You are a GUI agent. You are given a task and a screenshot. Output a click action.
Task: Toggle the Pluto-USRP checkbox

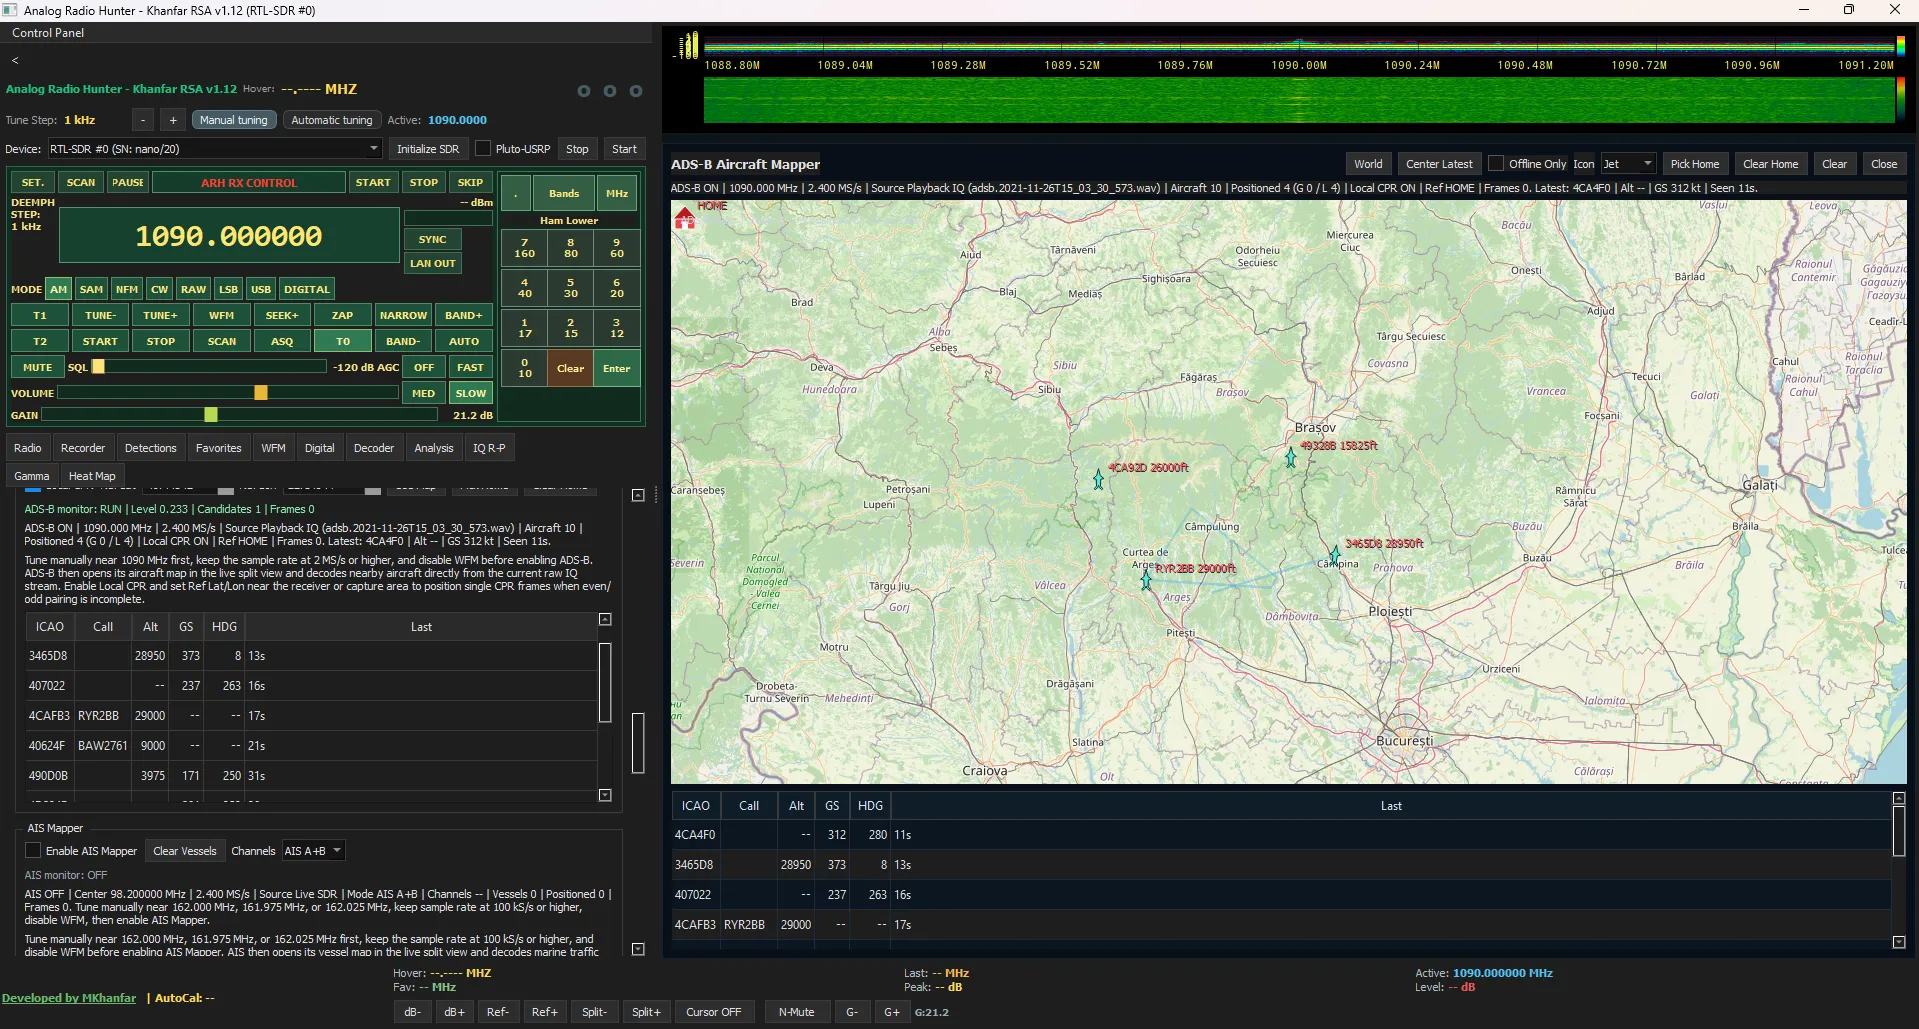483,149
